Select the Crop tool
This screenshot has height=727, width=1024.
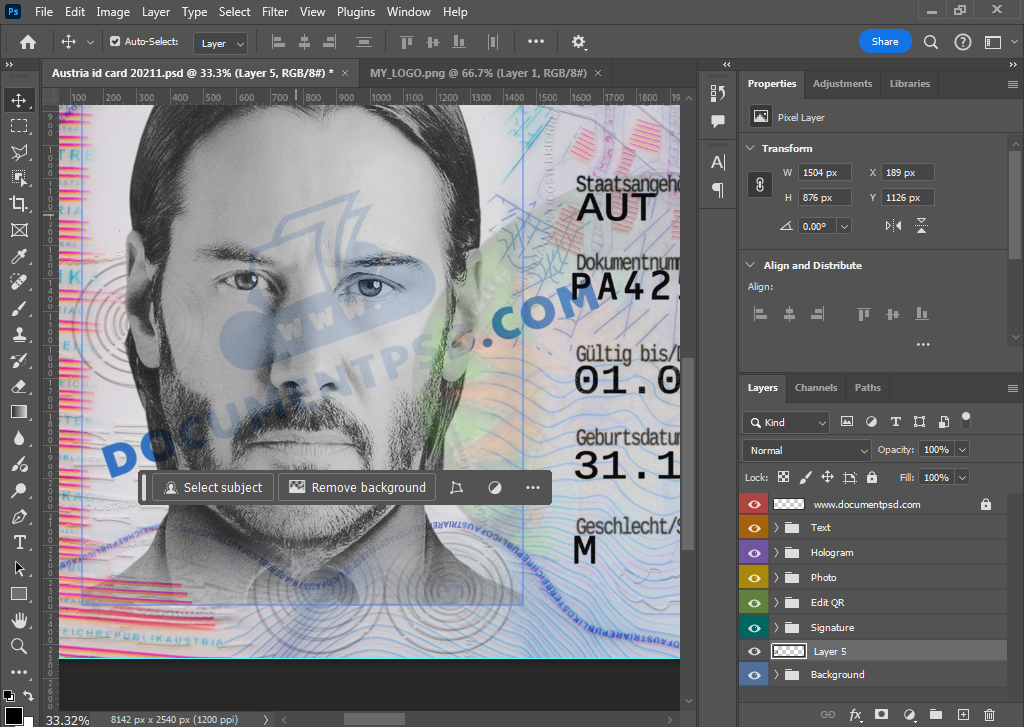pyautogui.click(x=19, y=204)
